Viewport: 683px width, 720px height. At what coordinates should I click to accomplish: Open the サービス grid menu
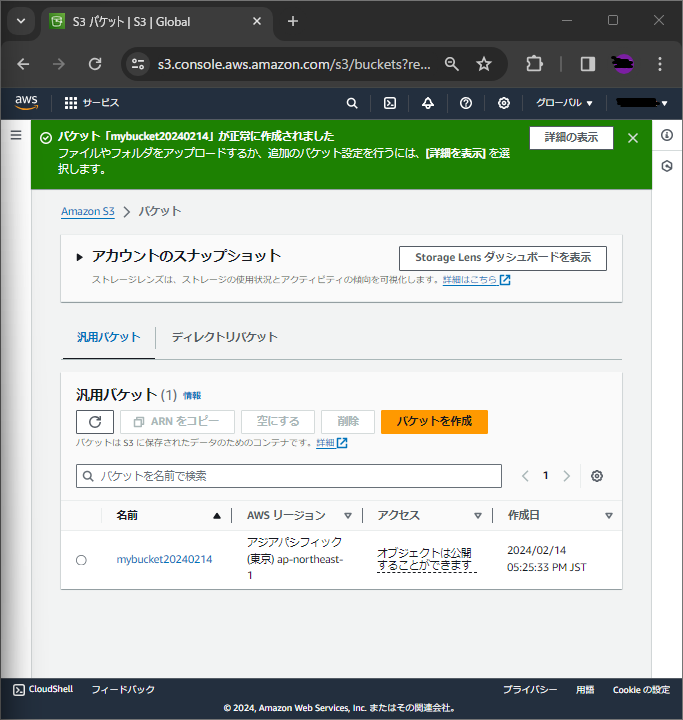coord(91,103)
